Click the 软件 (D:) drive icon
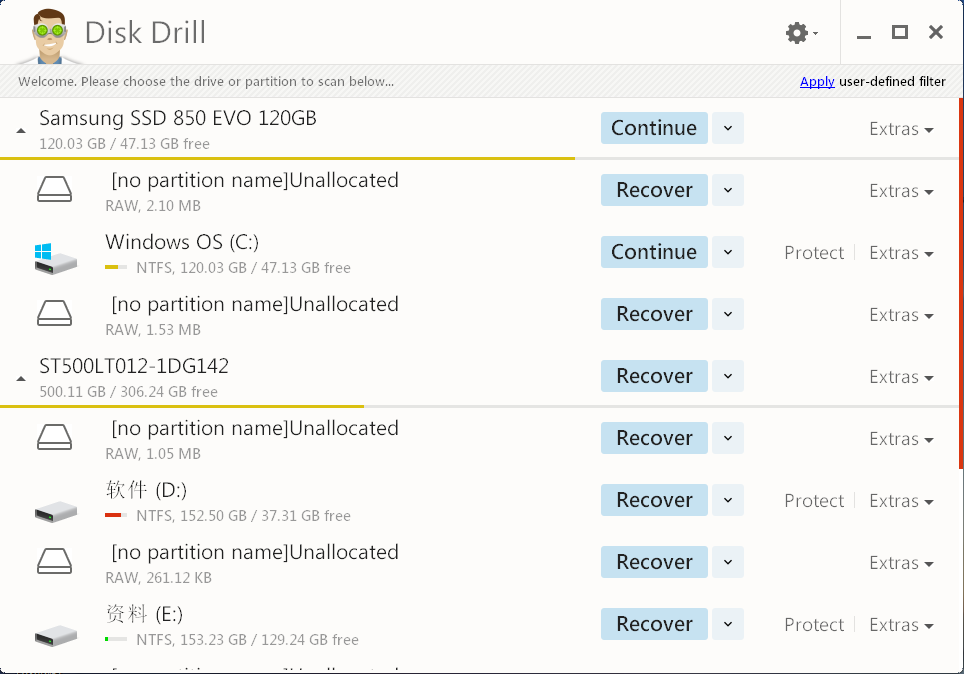 pos(55,511)
